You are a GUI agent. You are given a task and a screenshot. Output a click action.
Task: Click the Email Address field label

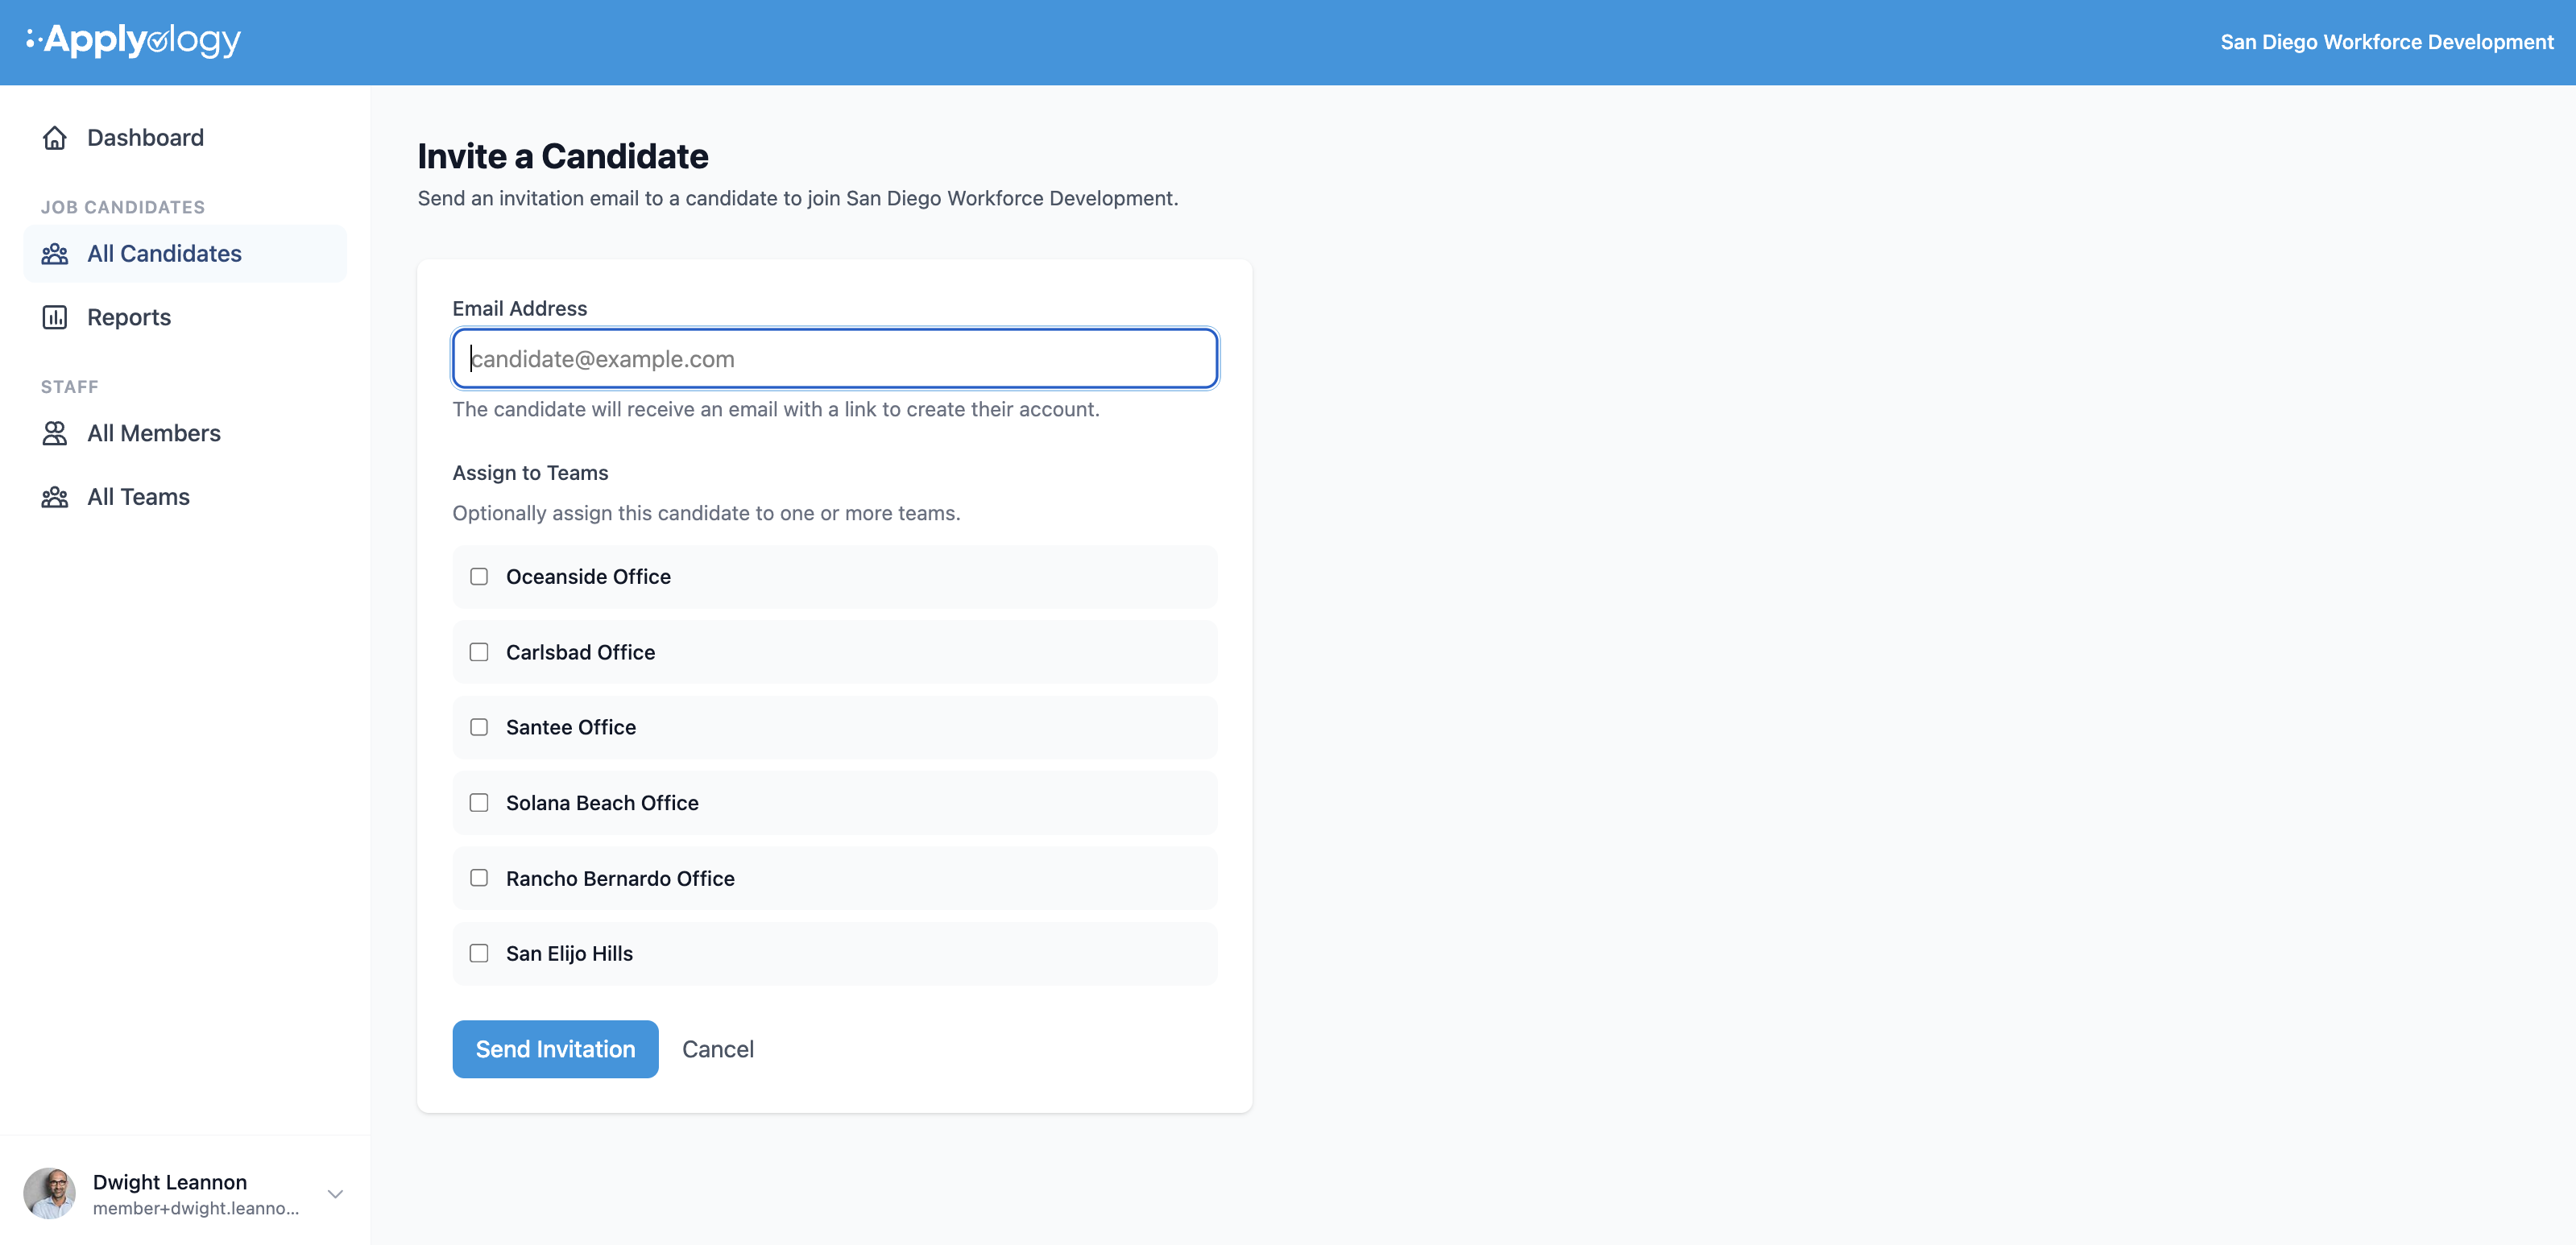tap(520, 309)
